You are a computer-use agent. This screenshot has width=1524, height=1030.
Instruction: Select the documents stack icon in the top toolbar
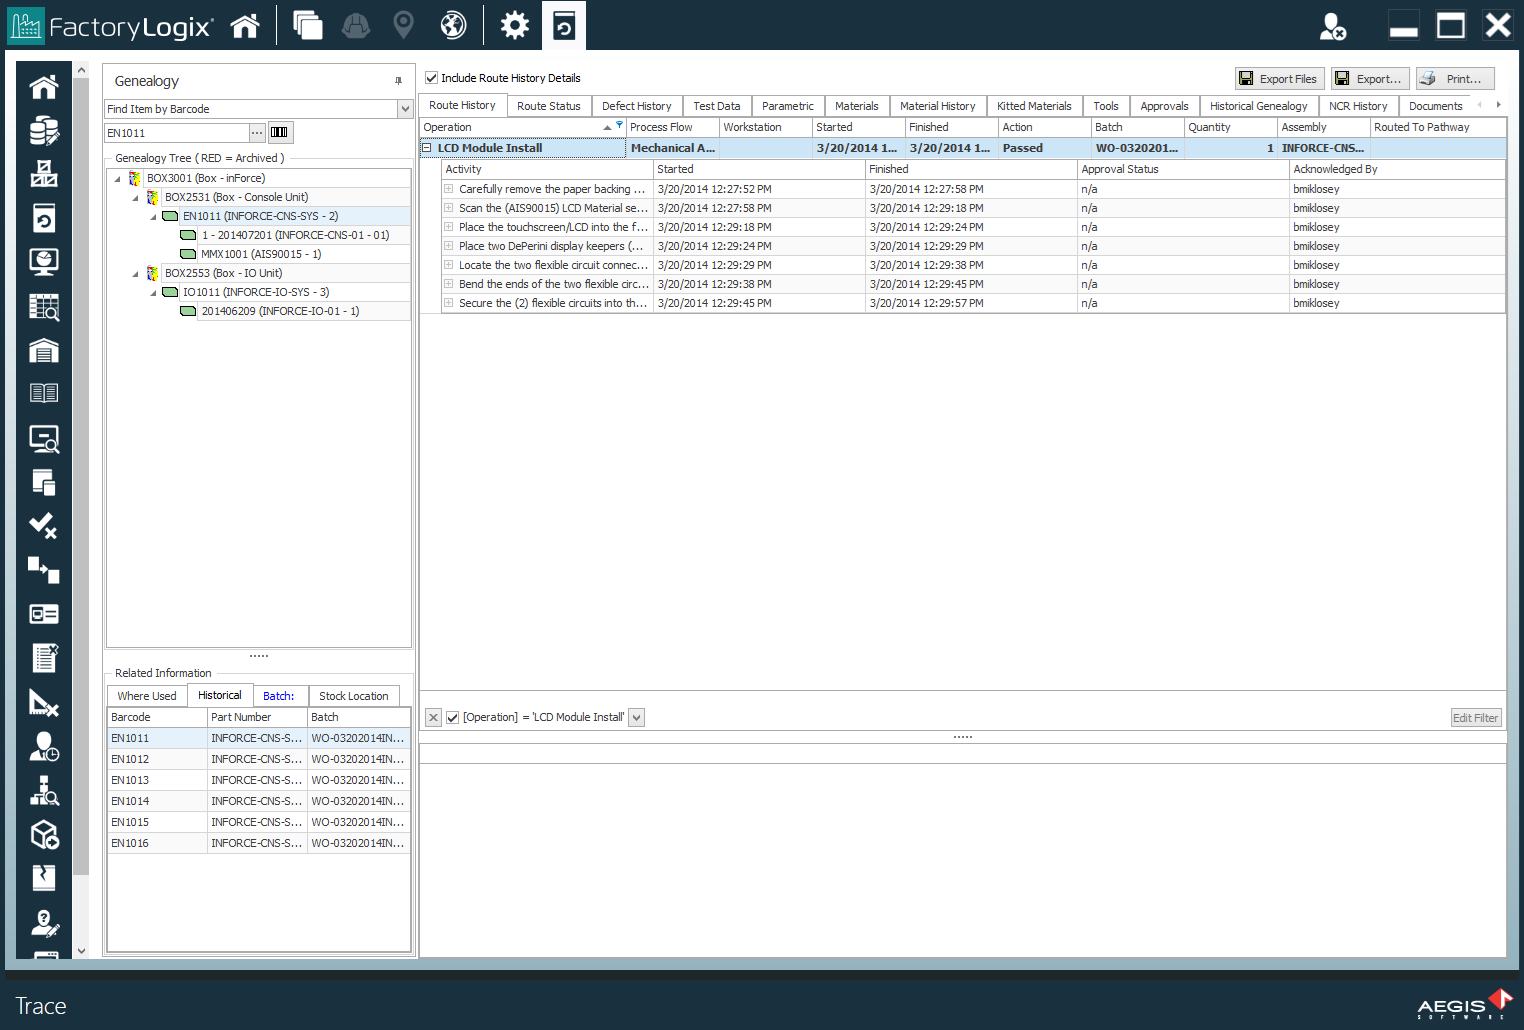pyautogui.click(x=307, y=25)
